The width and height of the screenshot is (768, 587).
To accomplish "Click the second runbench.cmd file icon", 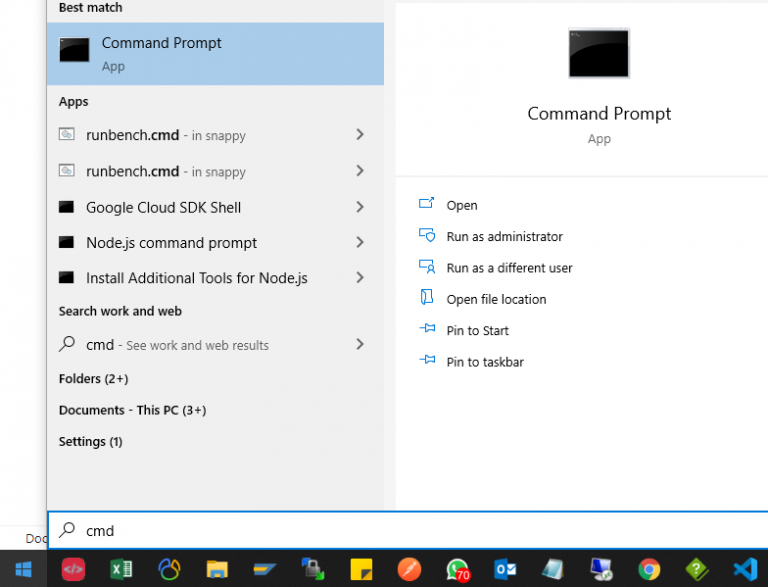I will coord(67,170).
